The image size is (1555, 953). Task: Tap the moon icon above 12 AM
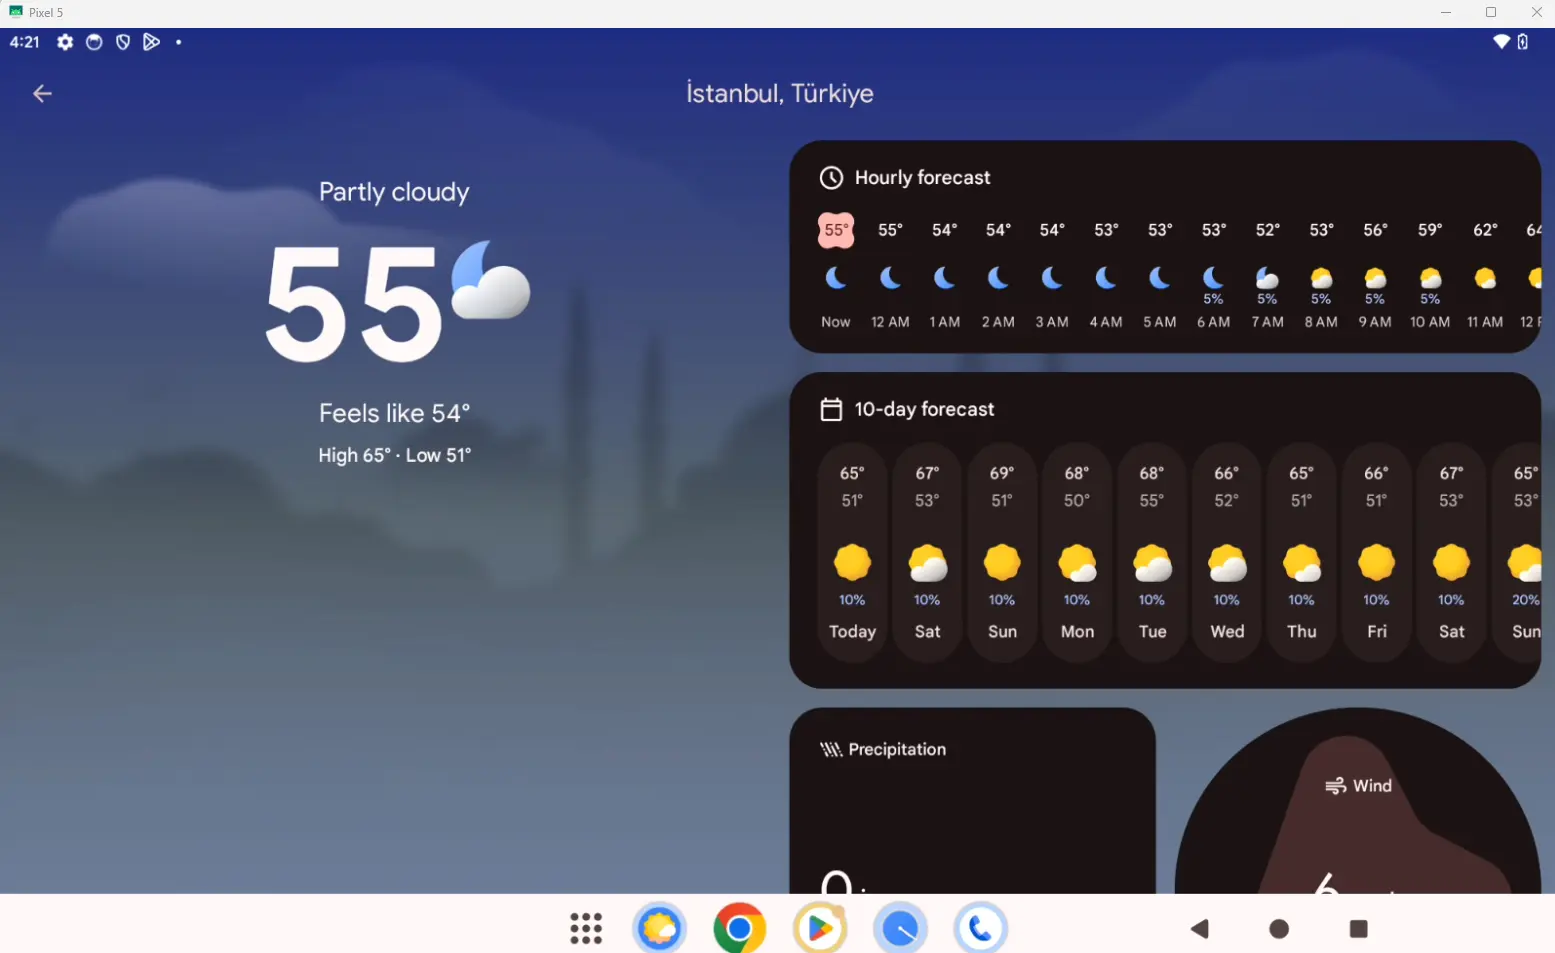click(x=890, y=277)
